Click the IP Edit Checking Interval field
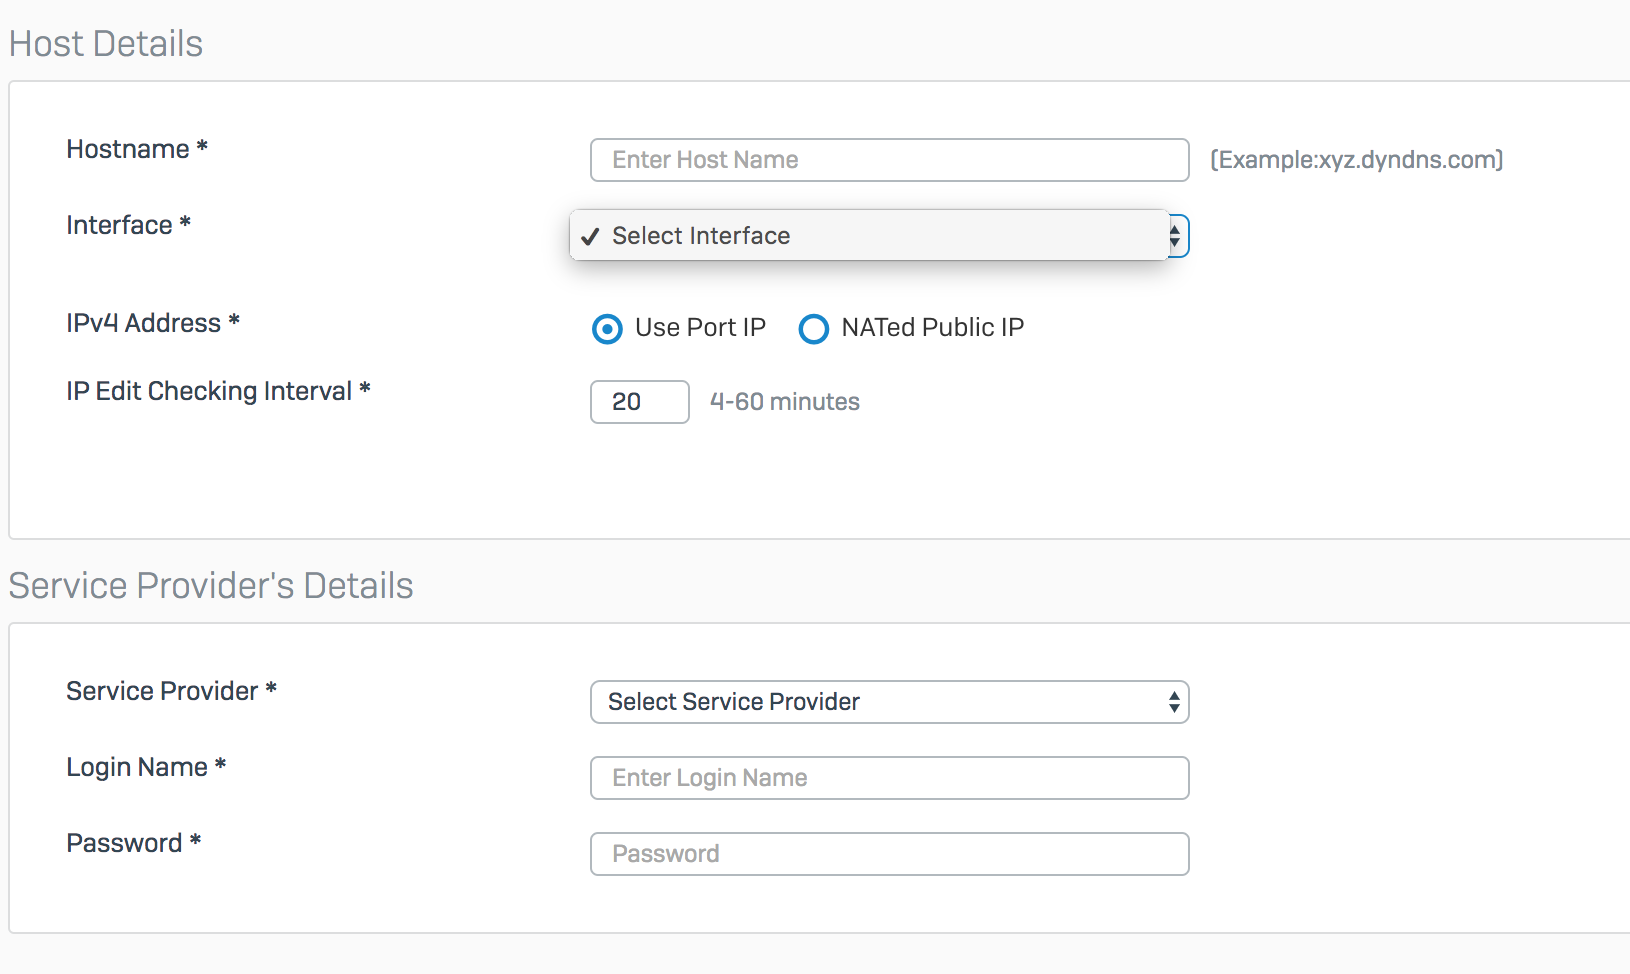Screen dimensions: 1630x974 tap(640, 402)
